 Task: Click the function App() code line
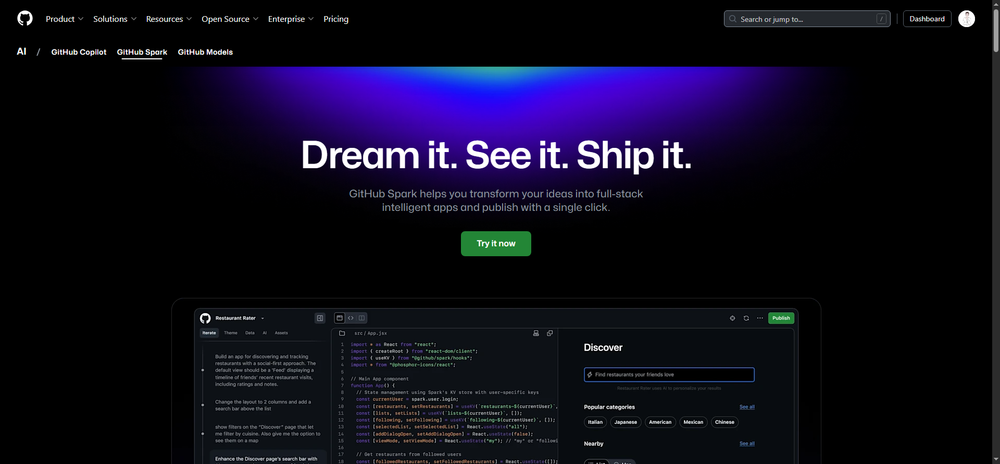point(373,385)
